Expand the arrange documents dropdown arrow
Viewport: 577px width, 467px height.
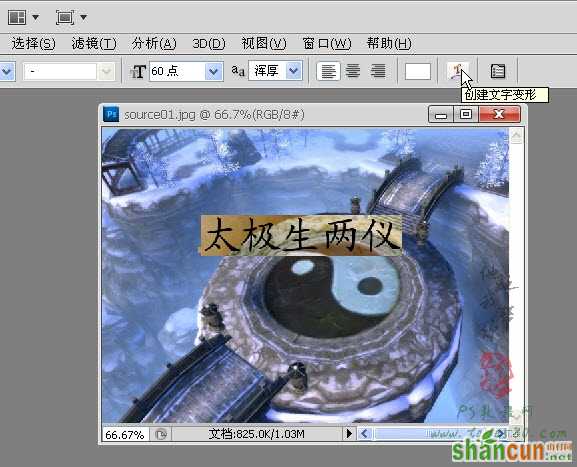pos(35,17)
